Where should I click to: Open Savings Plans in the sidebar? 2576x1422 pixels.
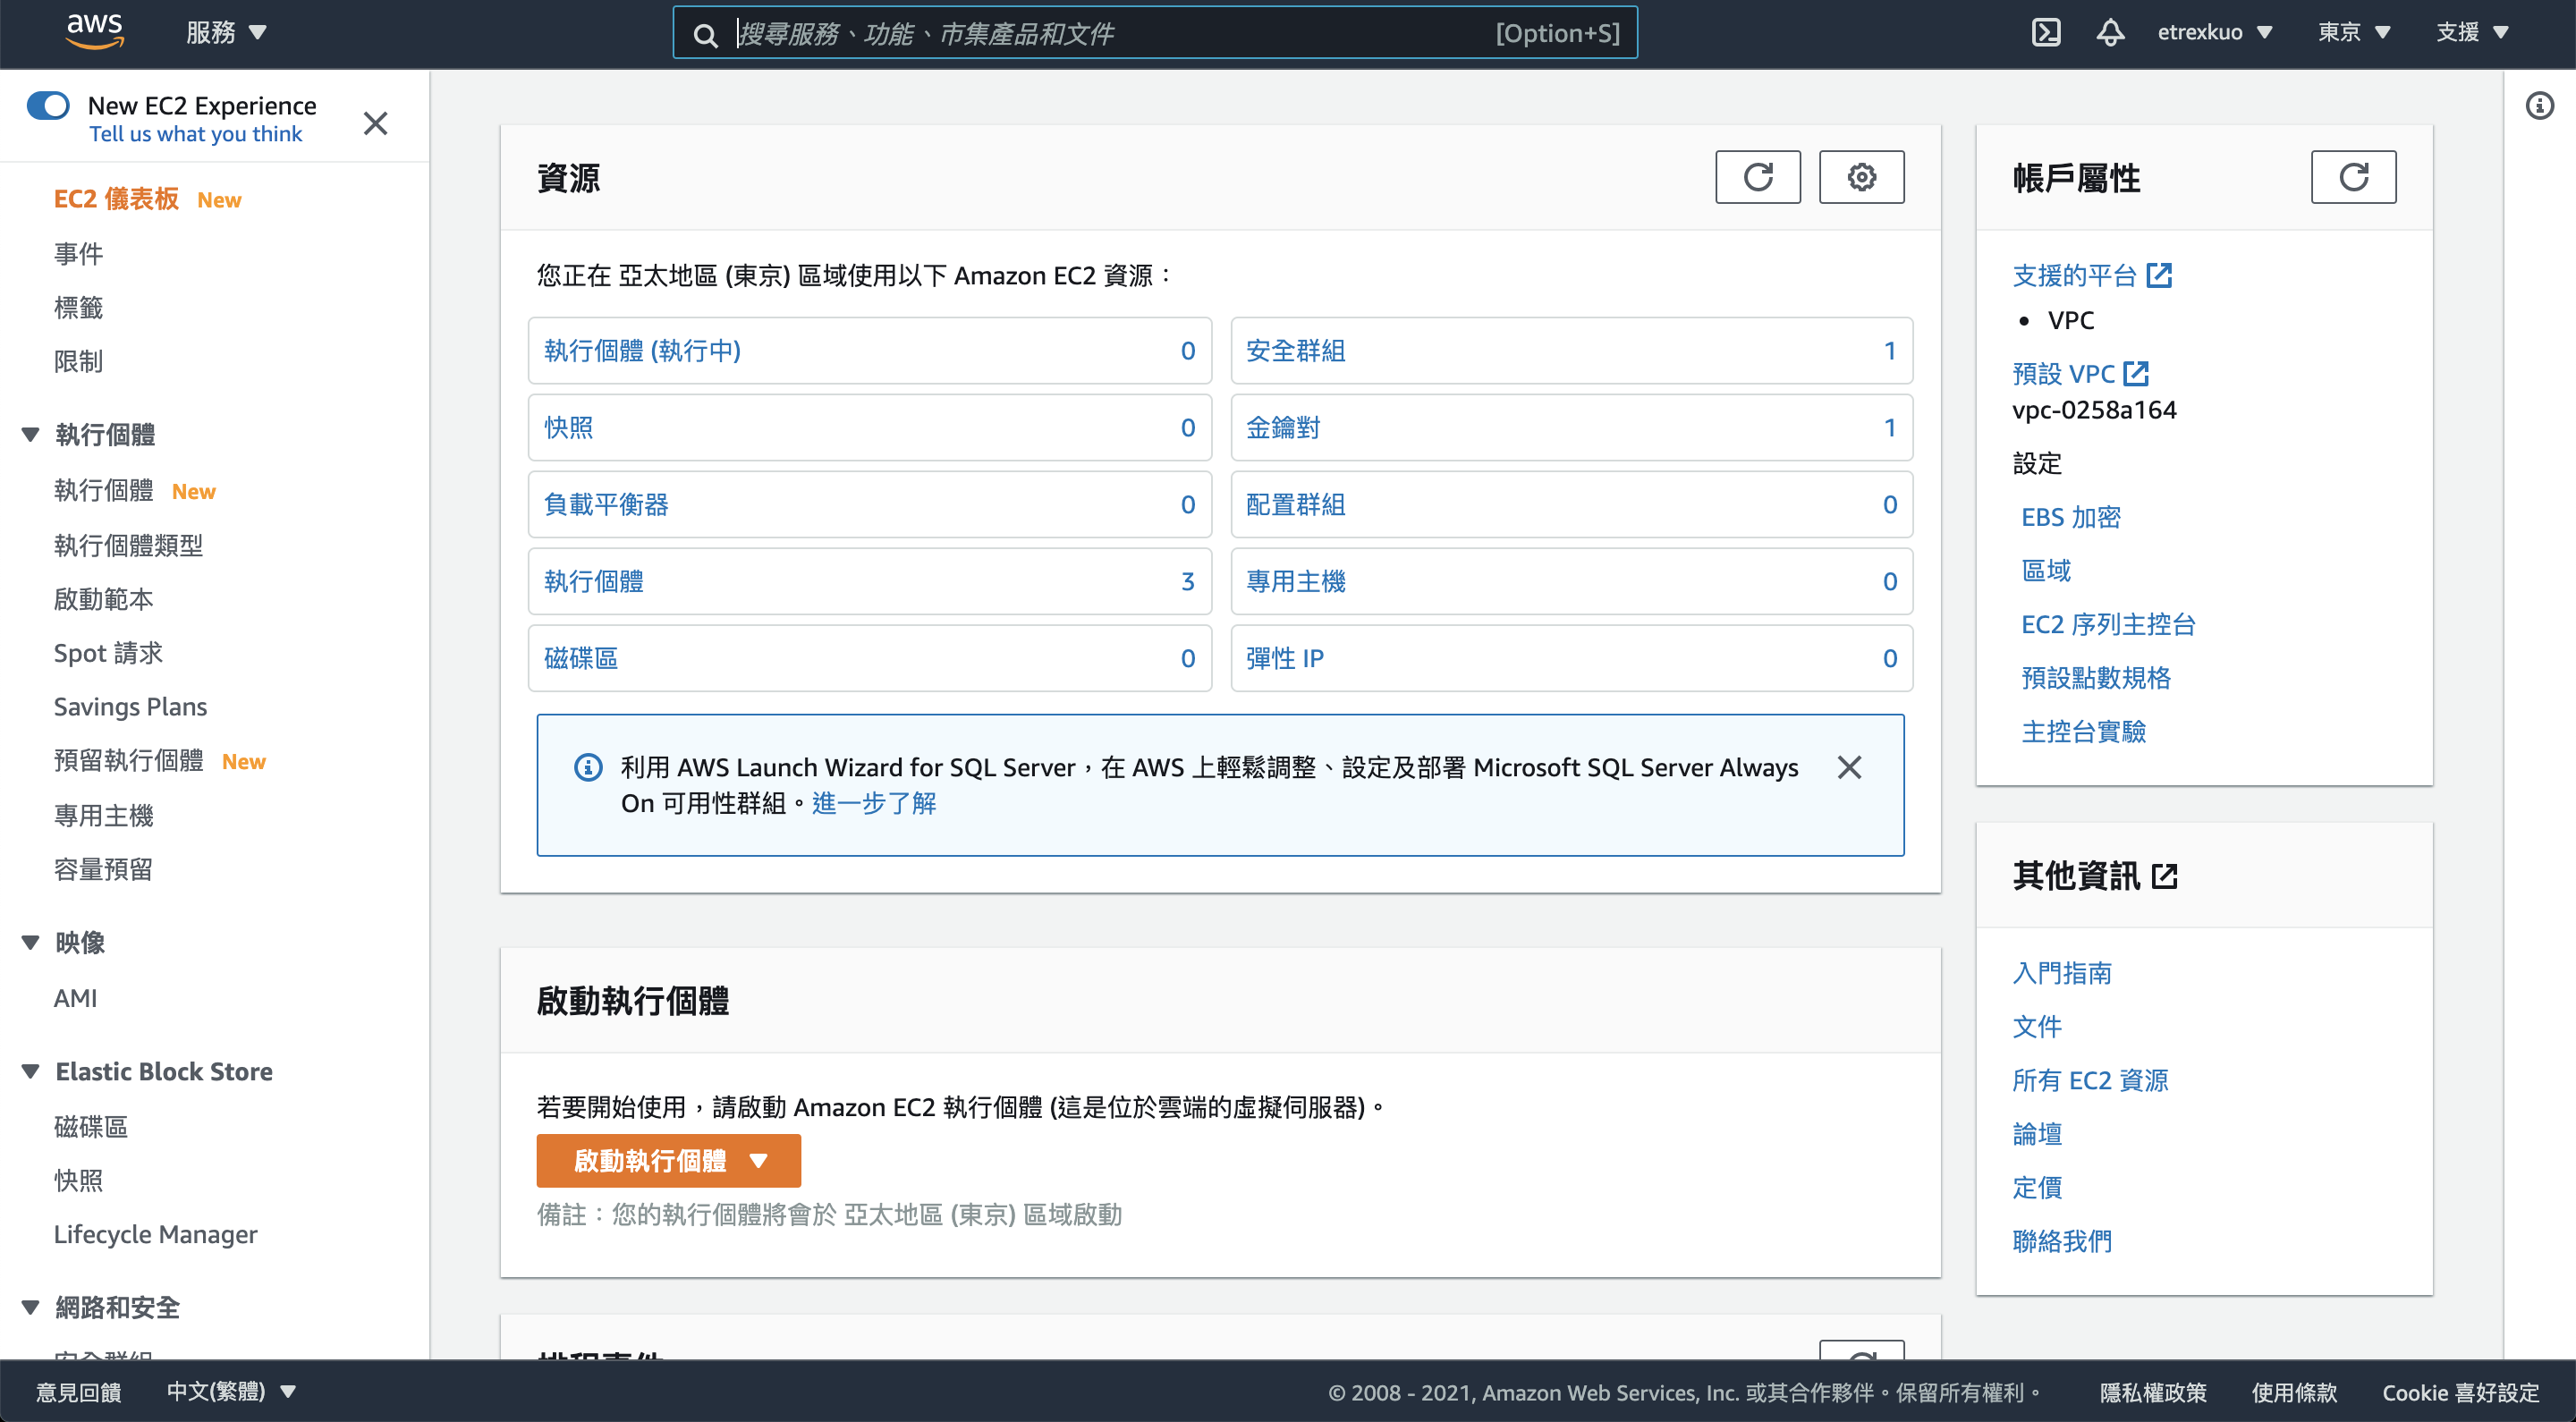pos(130,707)
